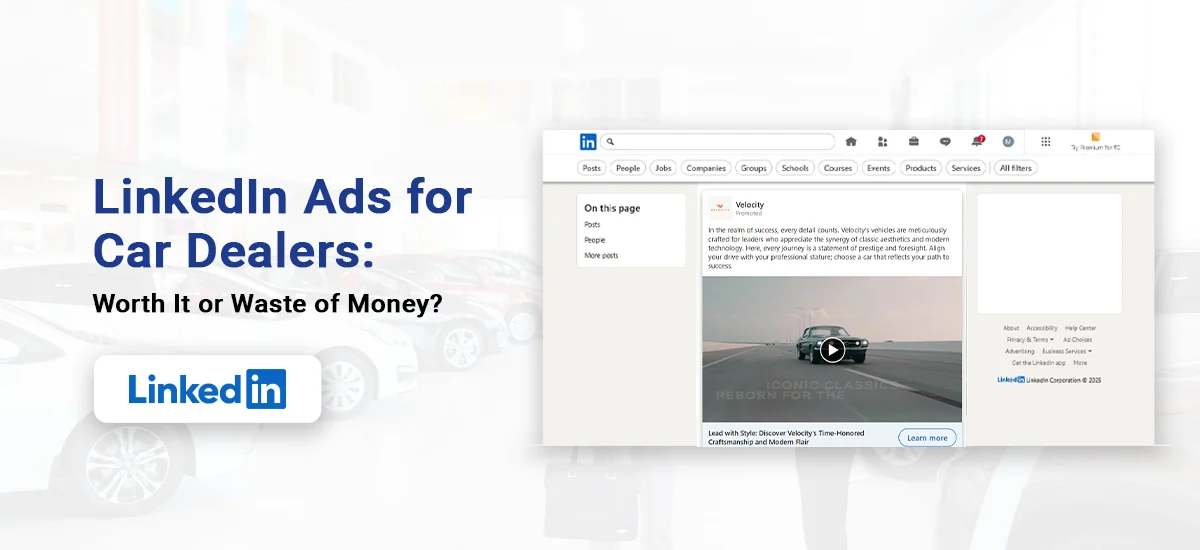This screenshot has width=1200, height=550.
Task: Click the Try Premium for ₹0 text
Action: point(1096,148)
